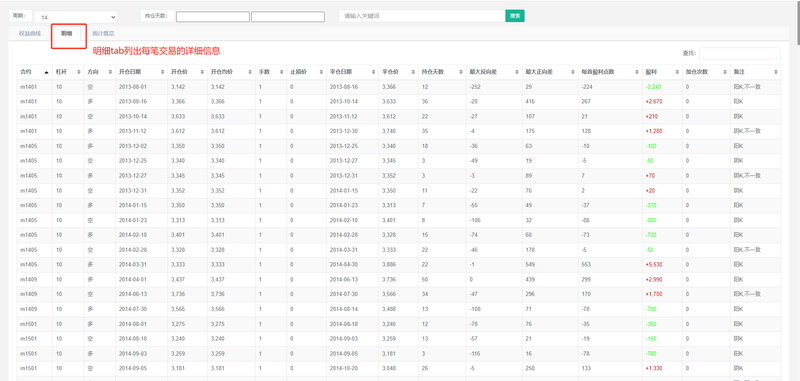This screenshot has height=381, width=800.
Task: Sort table by 开仓日期 column arrow
Action: tap(163, 72)
